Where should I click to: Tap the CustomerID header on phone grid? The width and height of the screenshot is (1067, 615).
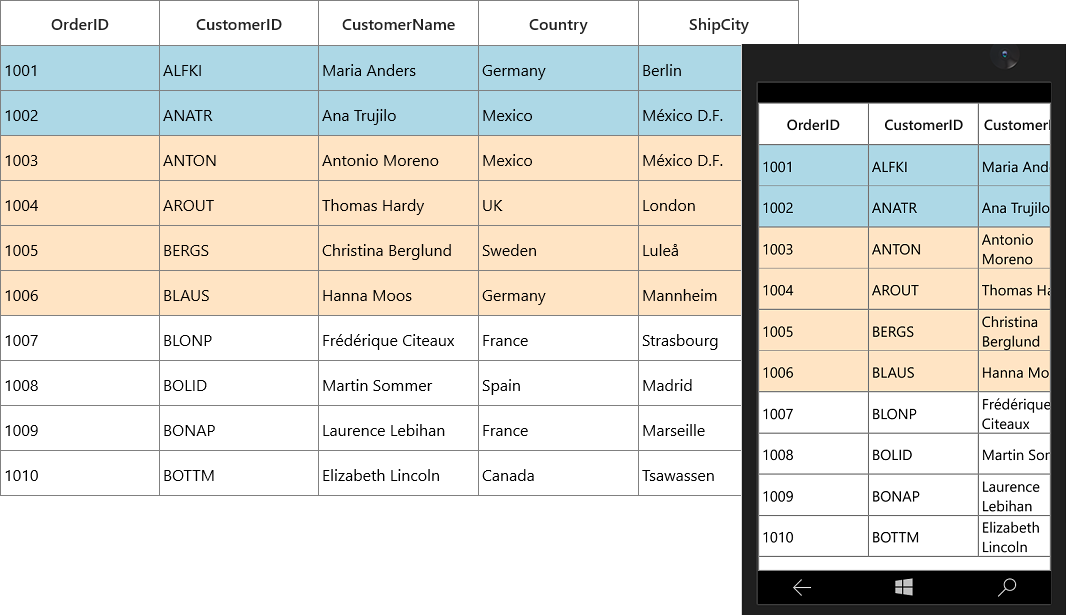(923, 124)
